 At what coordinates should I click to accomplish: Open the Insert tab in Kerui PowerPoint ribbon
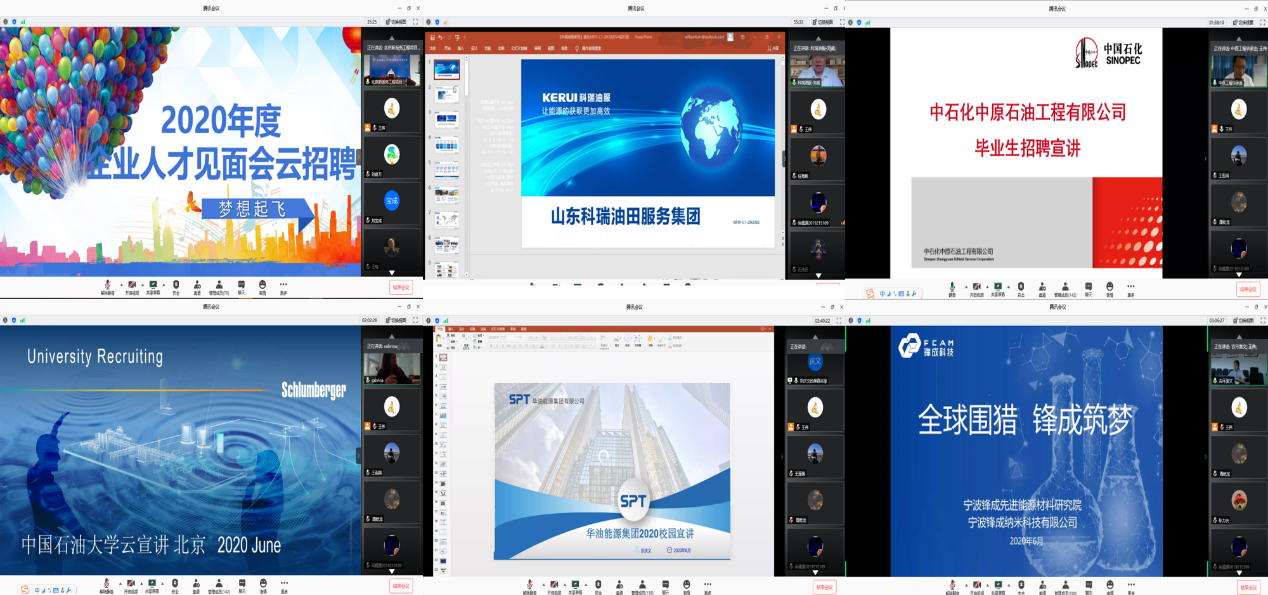461,47
